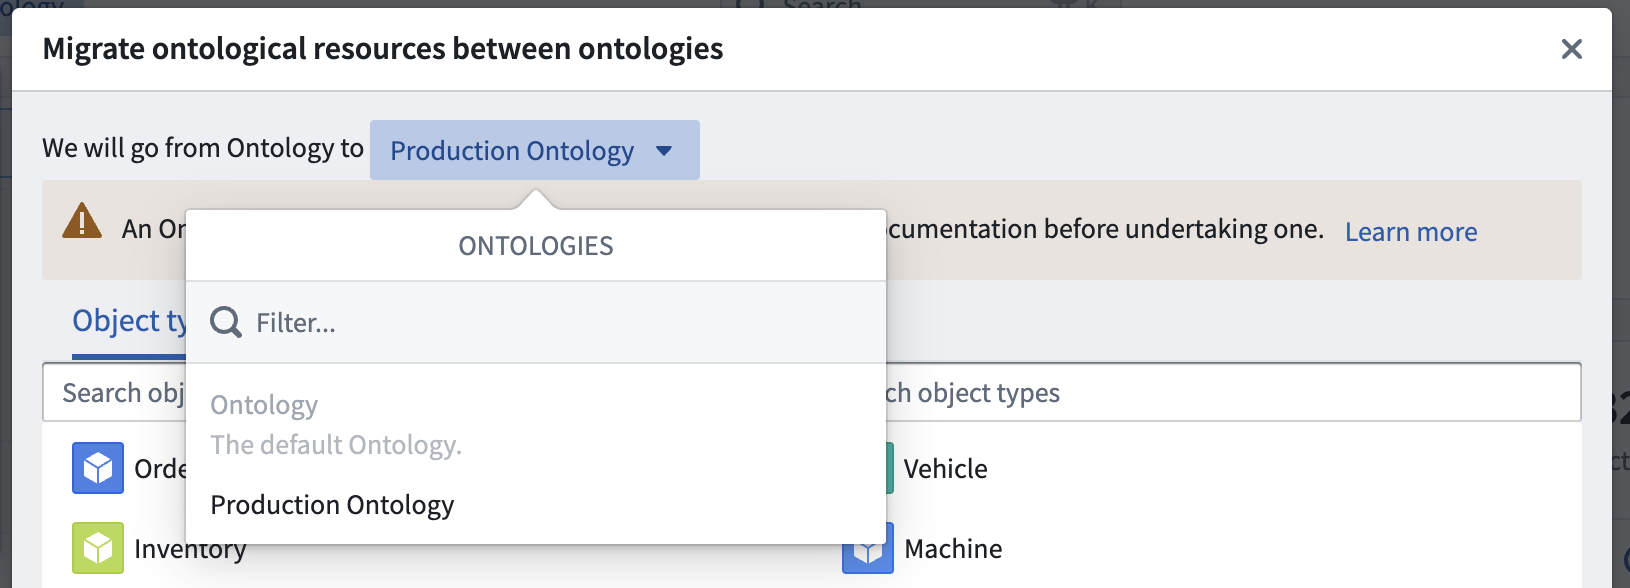This screenshot has height=588, width=1630.
Task: Click the warning triangle icon
Action: [82, 221]
